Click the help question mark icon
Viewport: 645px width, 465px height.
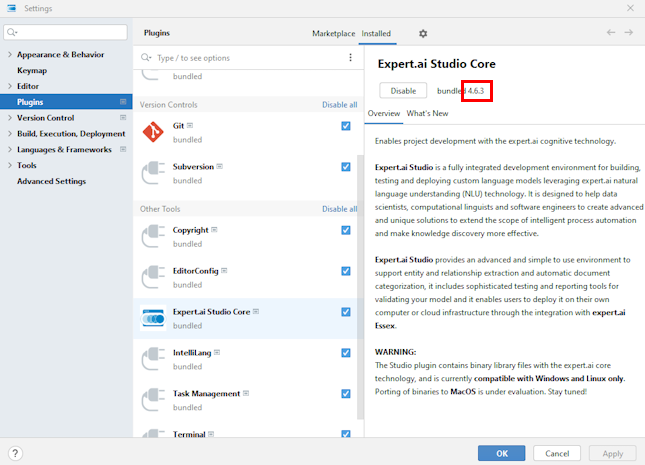pos(15,453)
